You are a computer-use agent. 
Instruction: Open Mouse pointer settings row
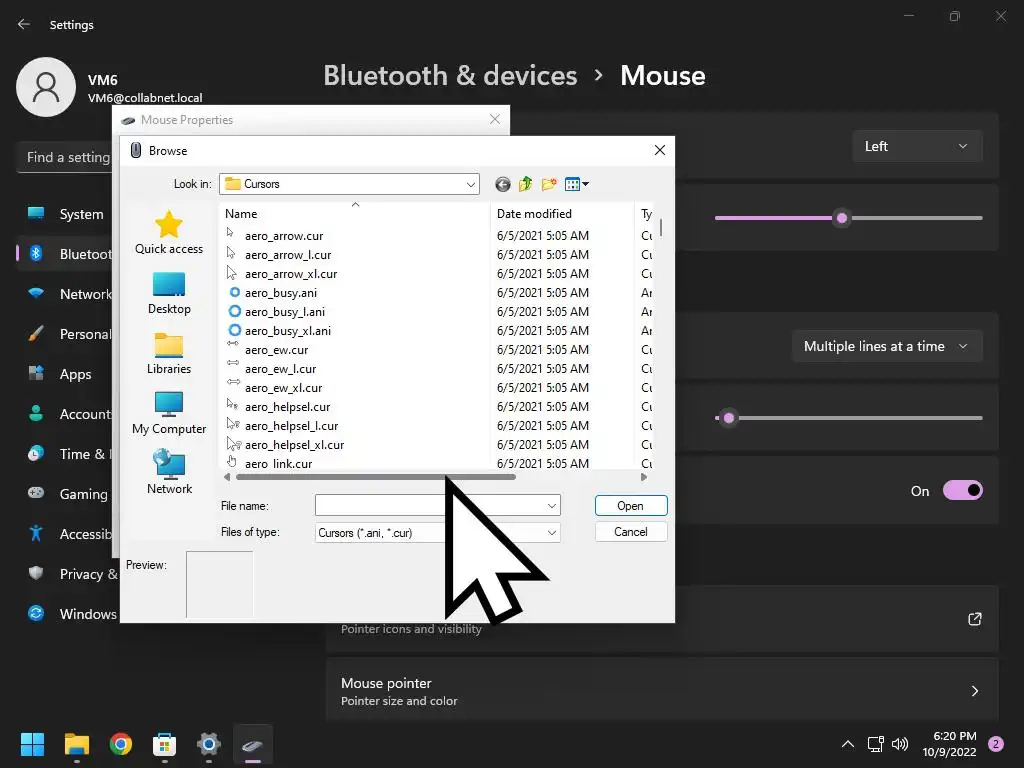662,691
